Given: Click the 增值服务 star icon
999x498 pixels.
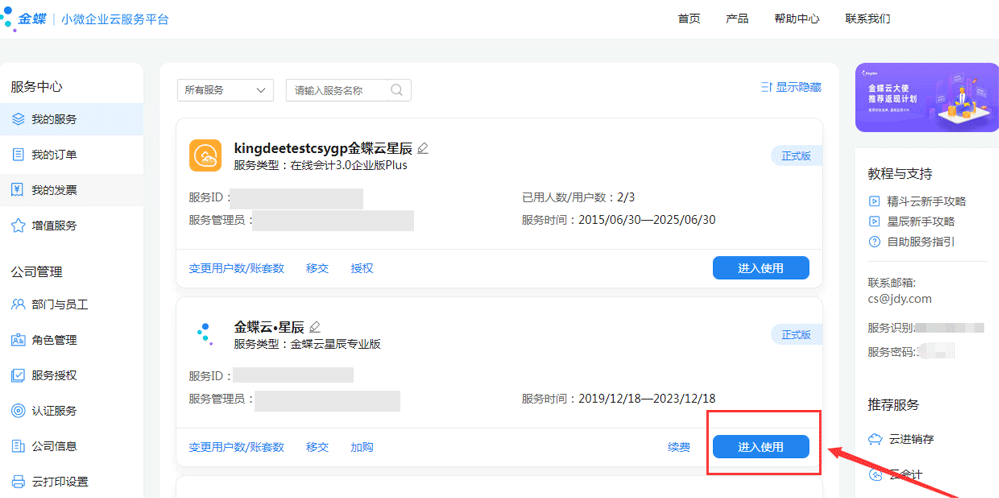Looking at the screenshot, I should pyautogui.click(x=18, y=225).
